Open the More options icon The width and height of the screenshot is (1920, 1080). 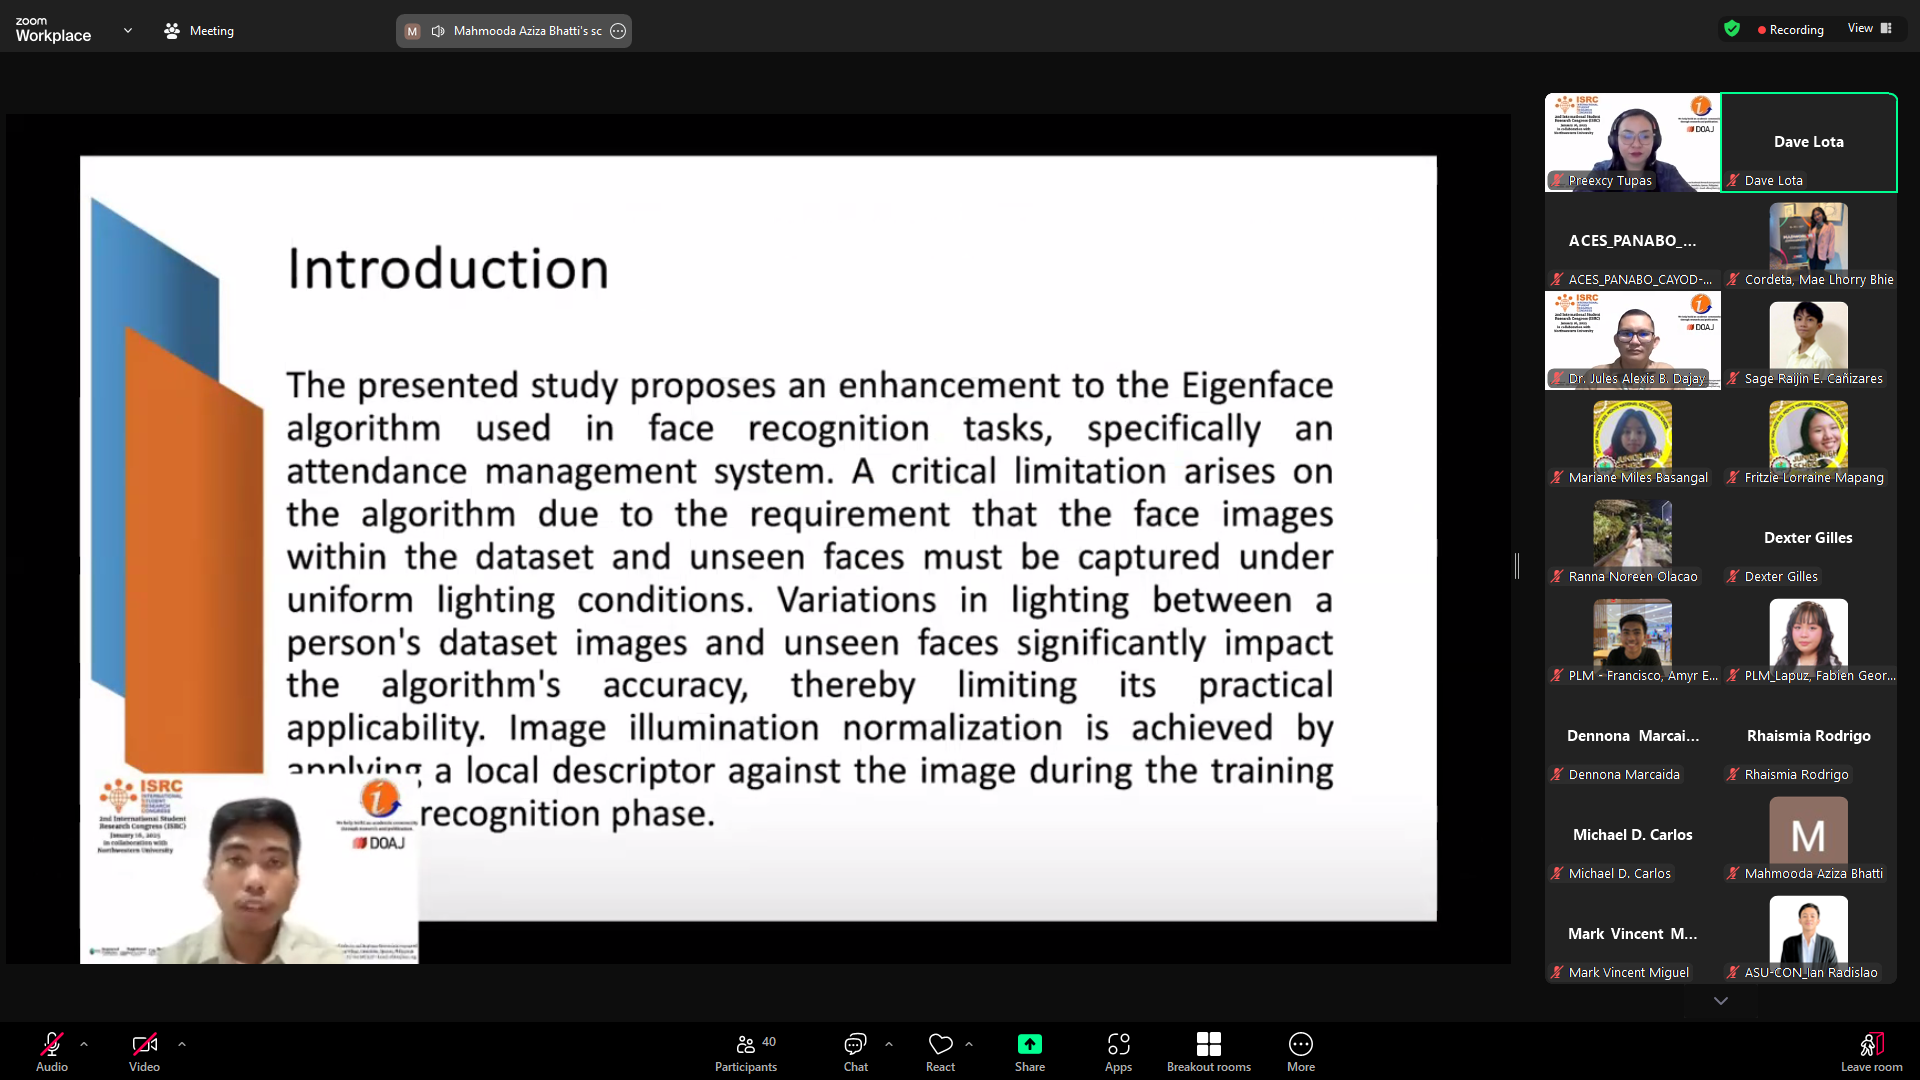point(1300,1045)
